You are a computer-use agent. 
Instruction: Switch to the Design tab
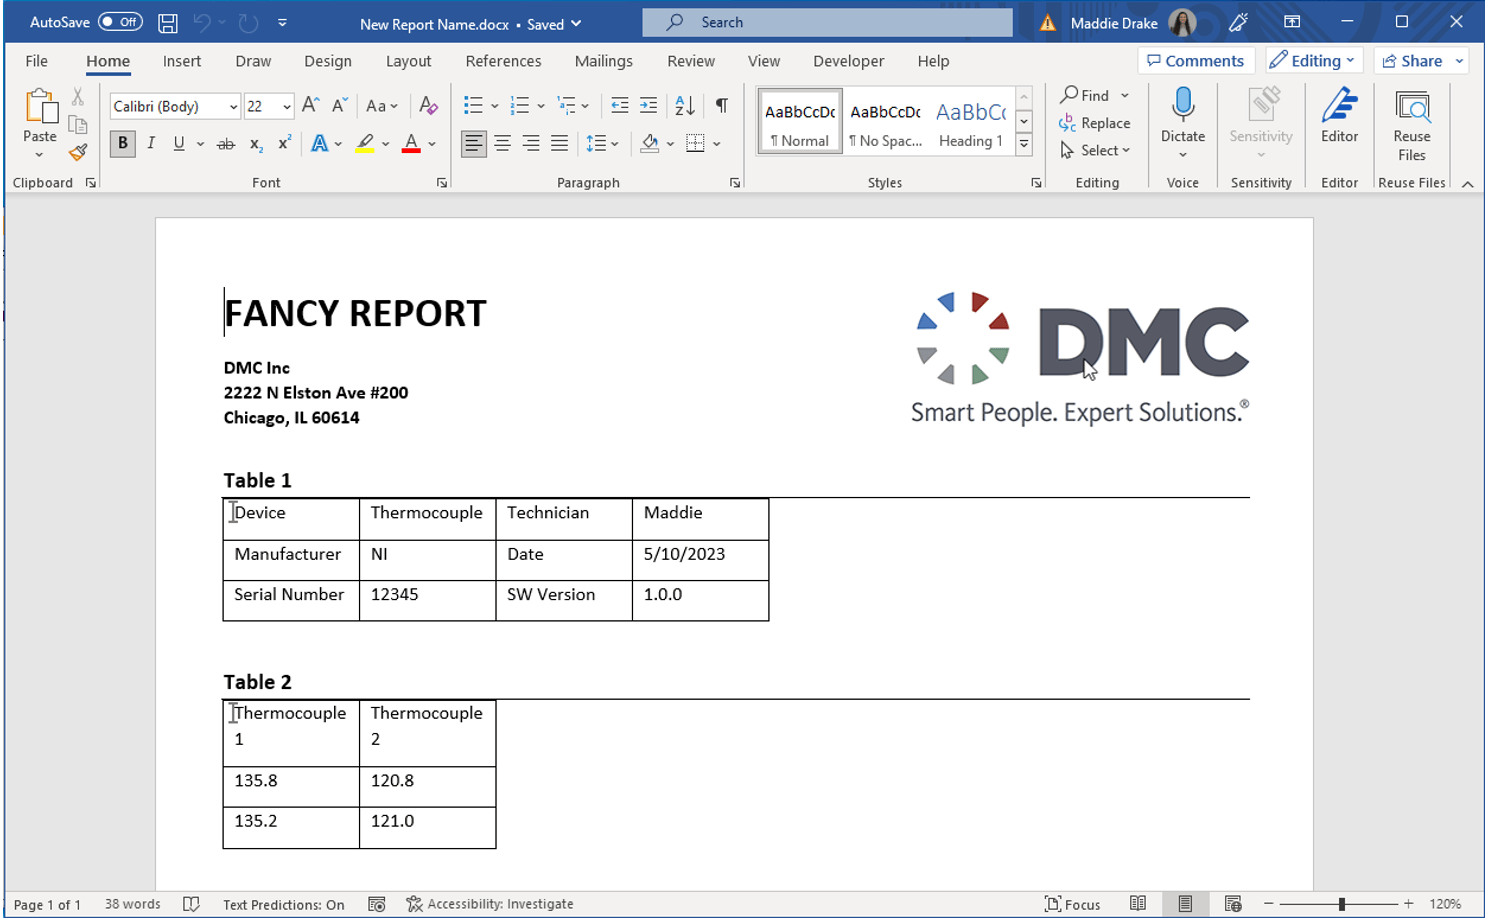click(328, 61)
